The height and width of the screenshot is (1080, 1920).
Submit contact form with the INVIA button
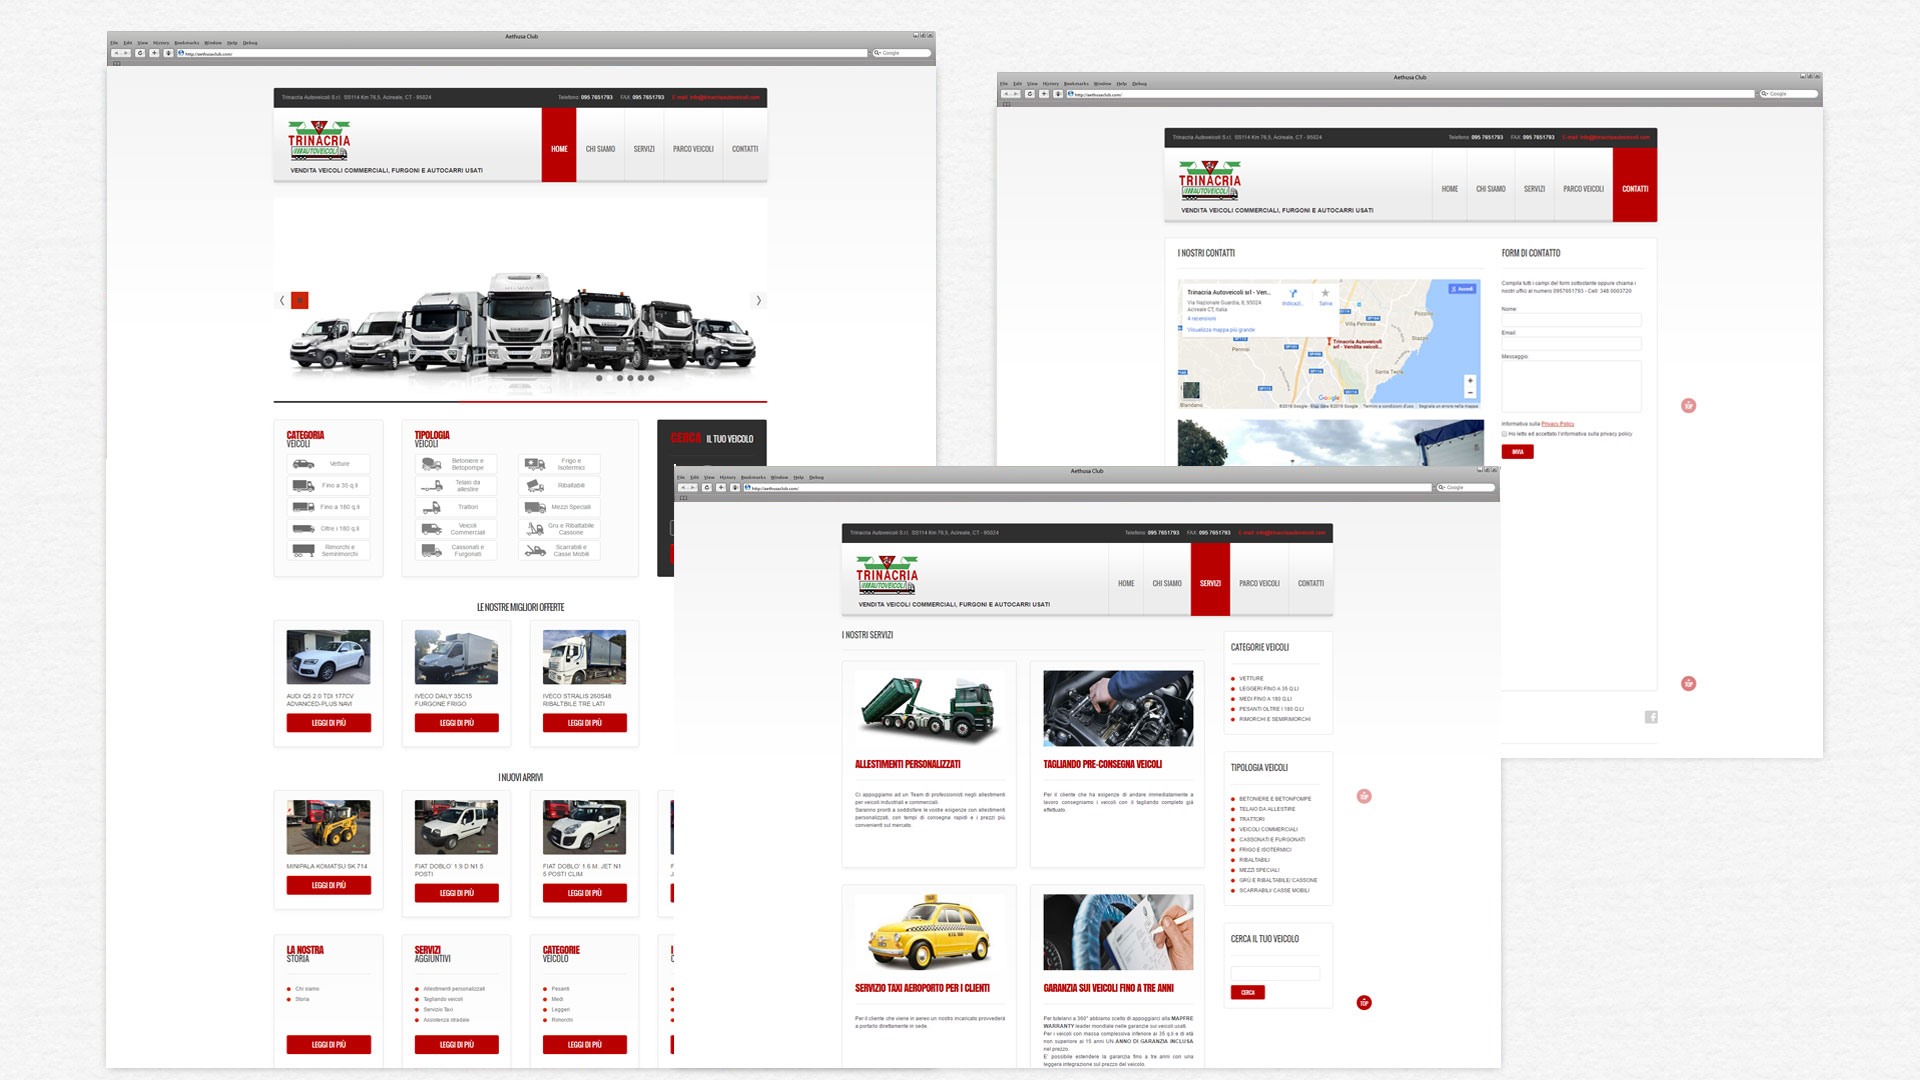[1517, 452]
